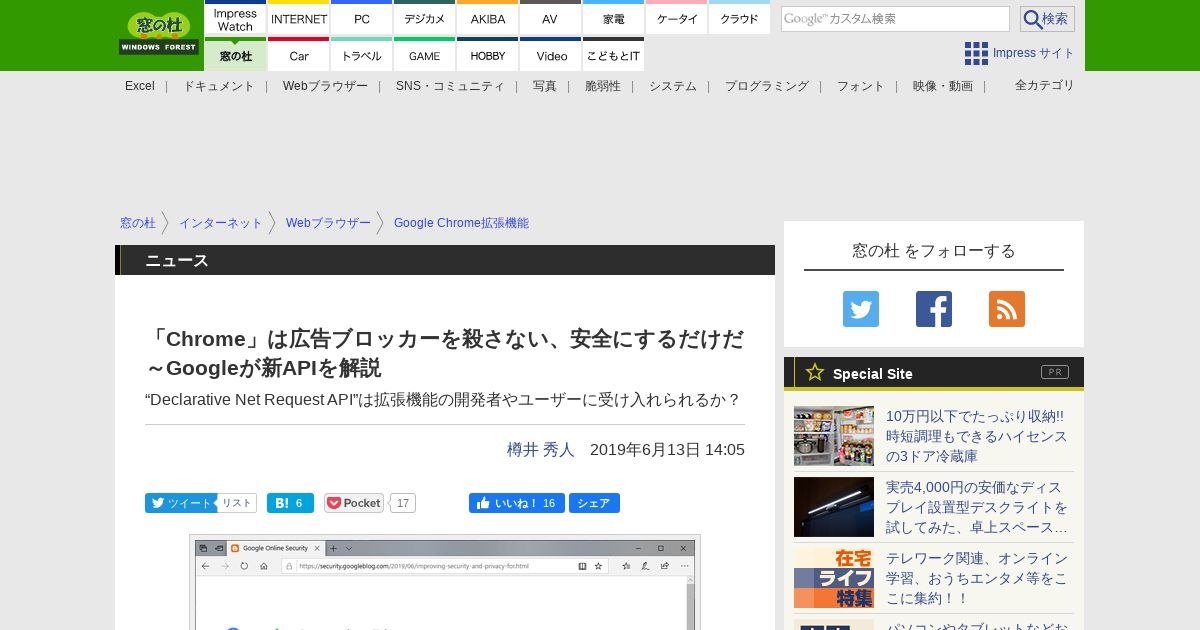Open the Impress サイト grid icon
This screenshot has height=630, width=1200.
tap(976, 53)
